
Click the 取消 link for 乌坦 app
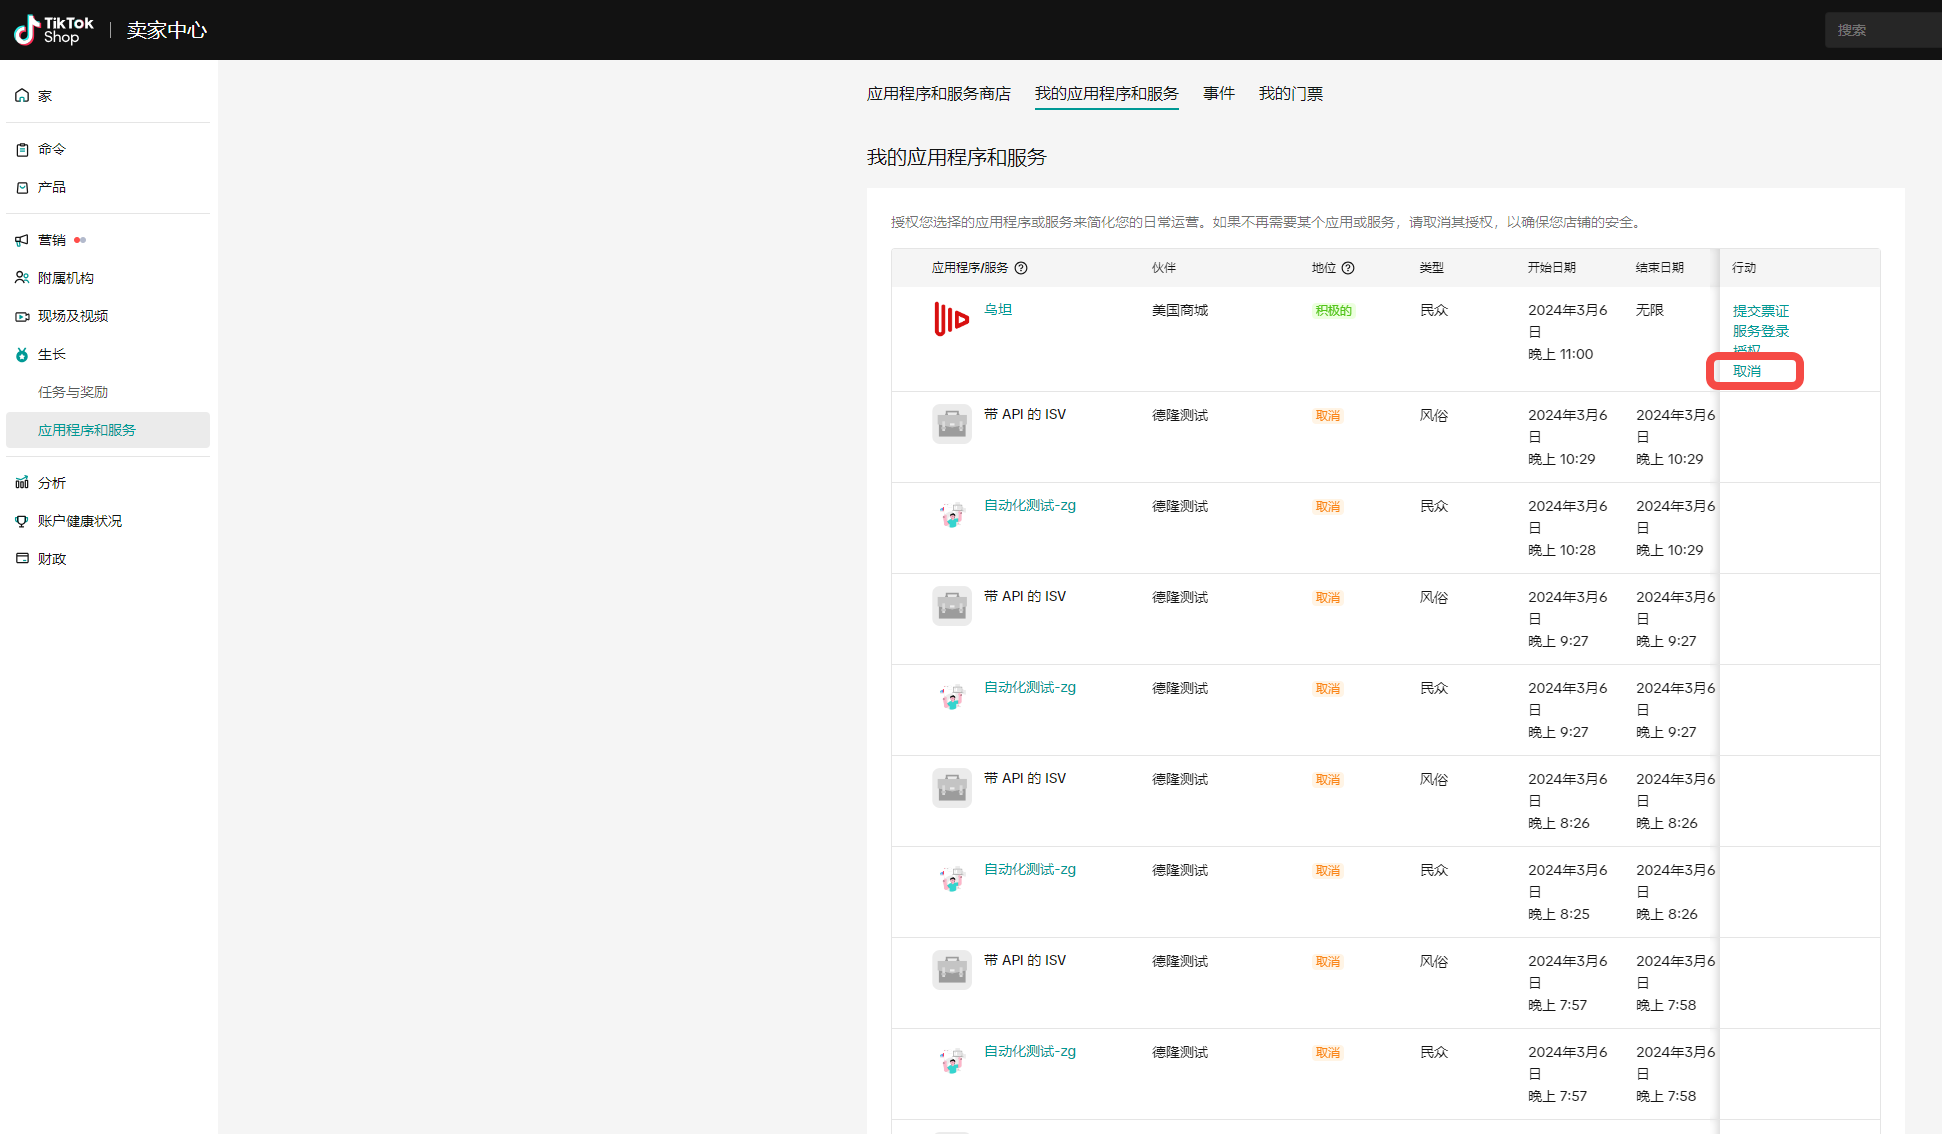pos(1747,371)
